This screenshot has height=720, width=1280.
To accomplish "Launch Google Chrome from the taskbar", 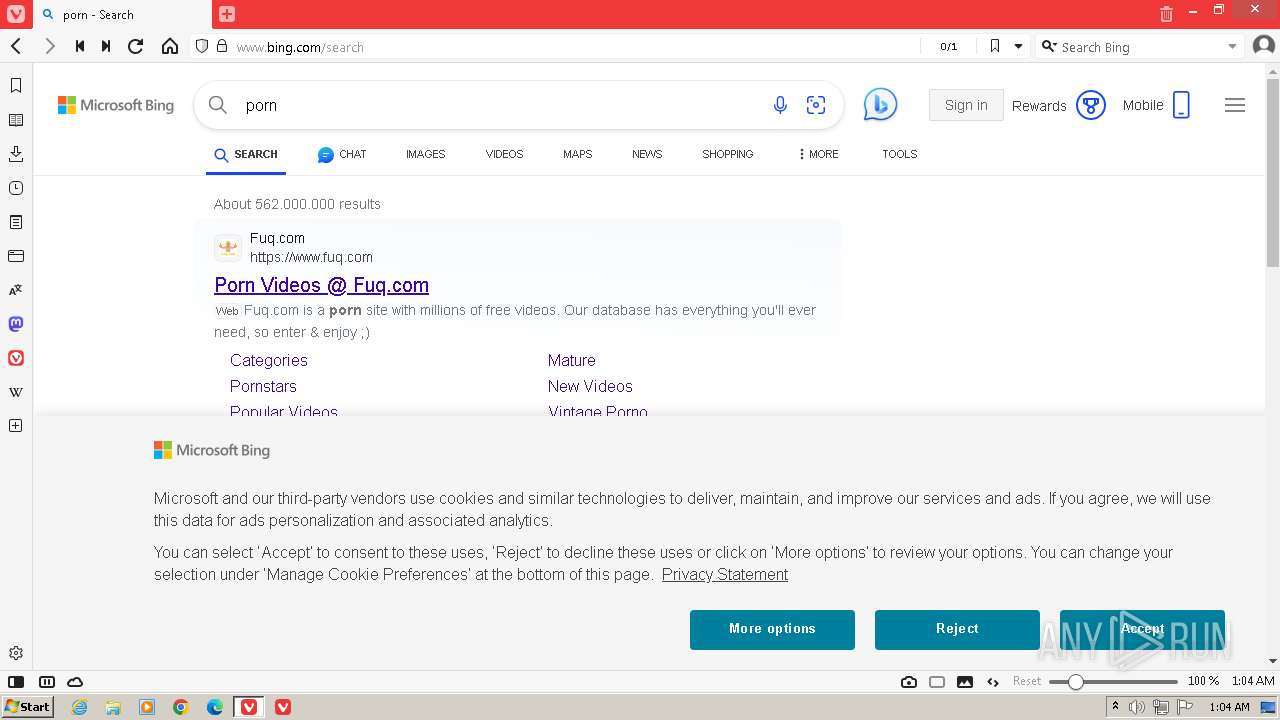I will pyautogui.click(x=181, y=707).
